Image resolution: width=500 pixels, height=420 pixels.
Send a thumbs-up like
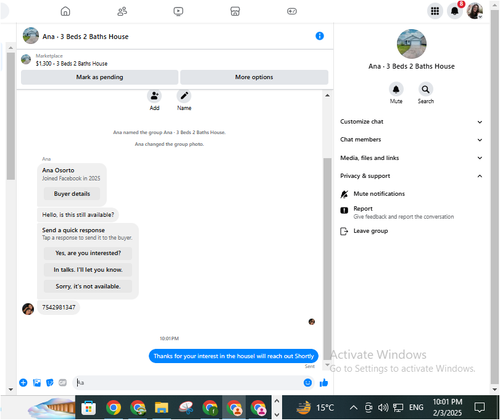tap(324, 383)
